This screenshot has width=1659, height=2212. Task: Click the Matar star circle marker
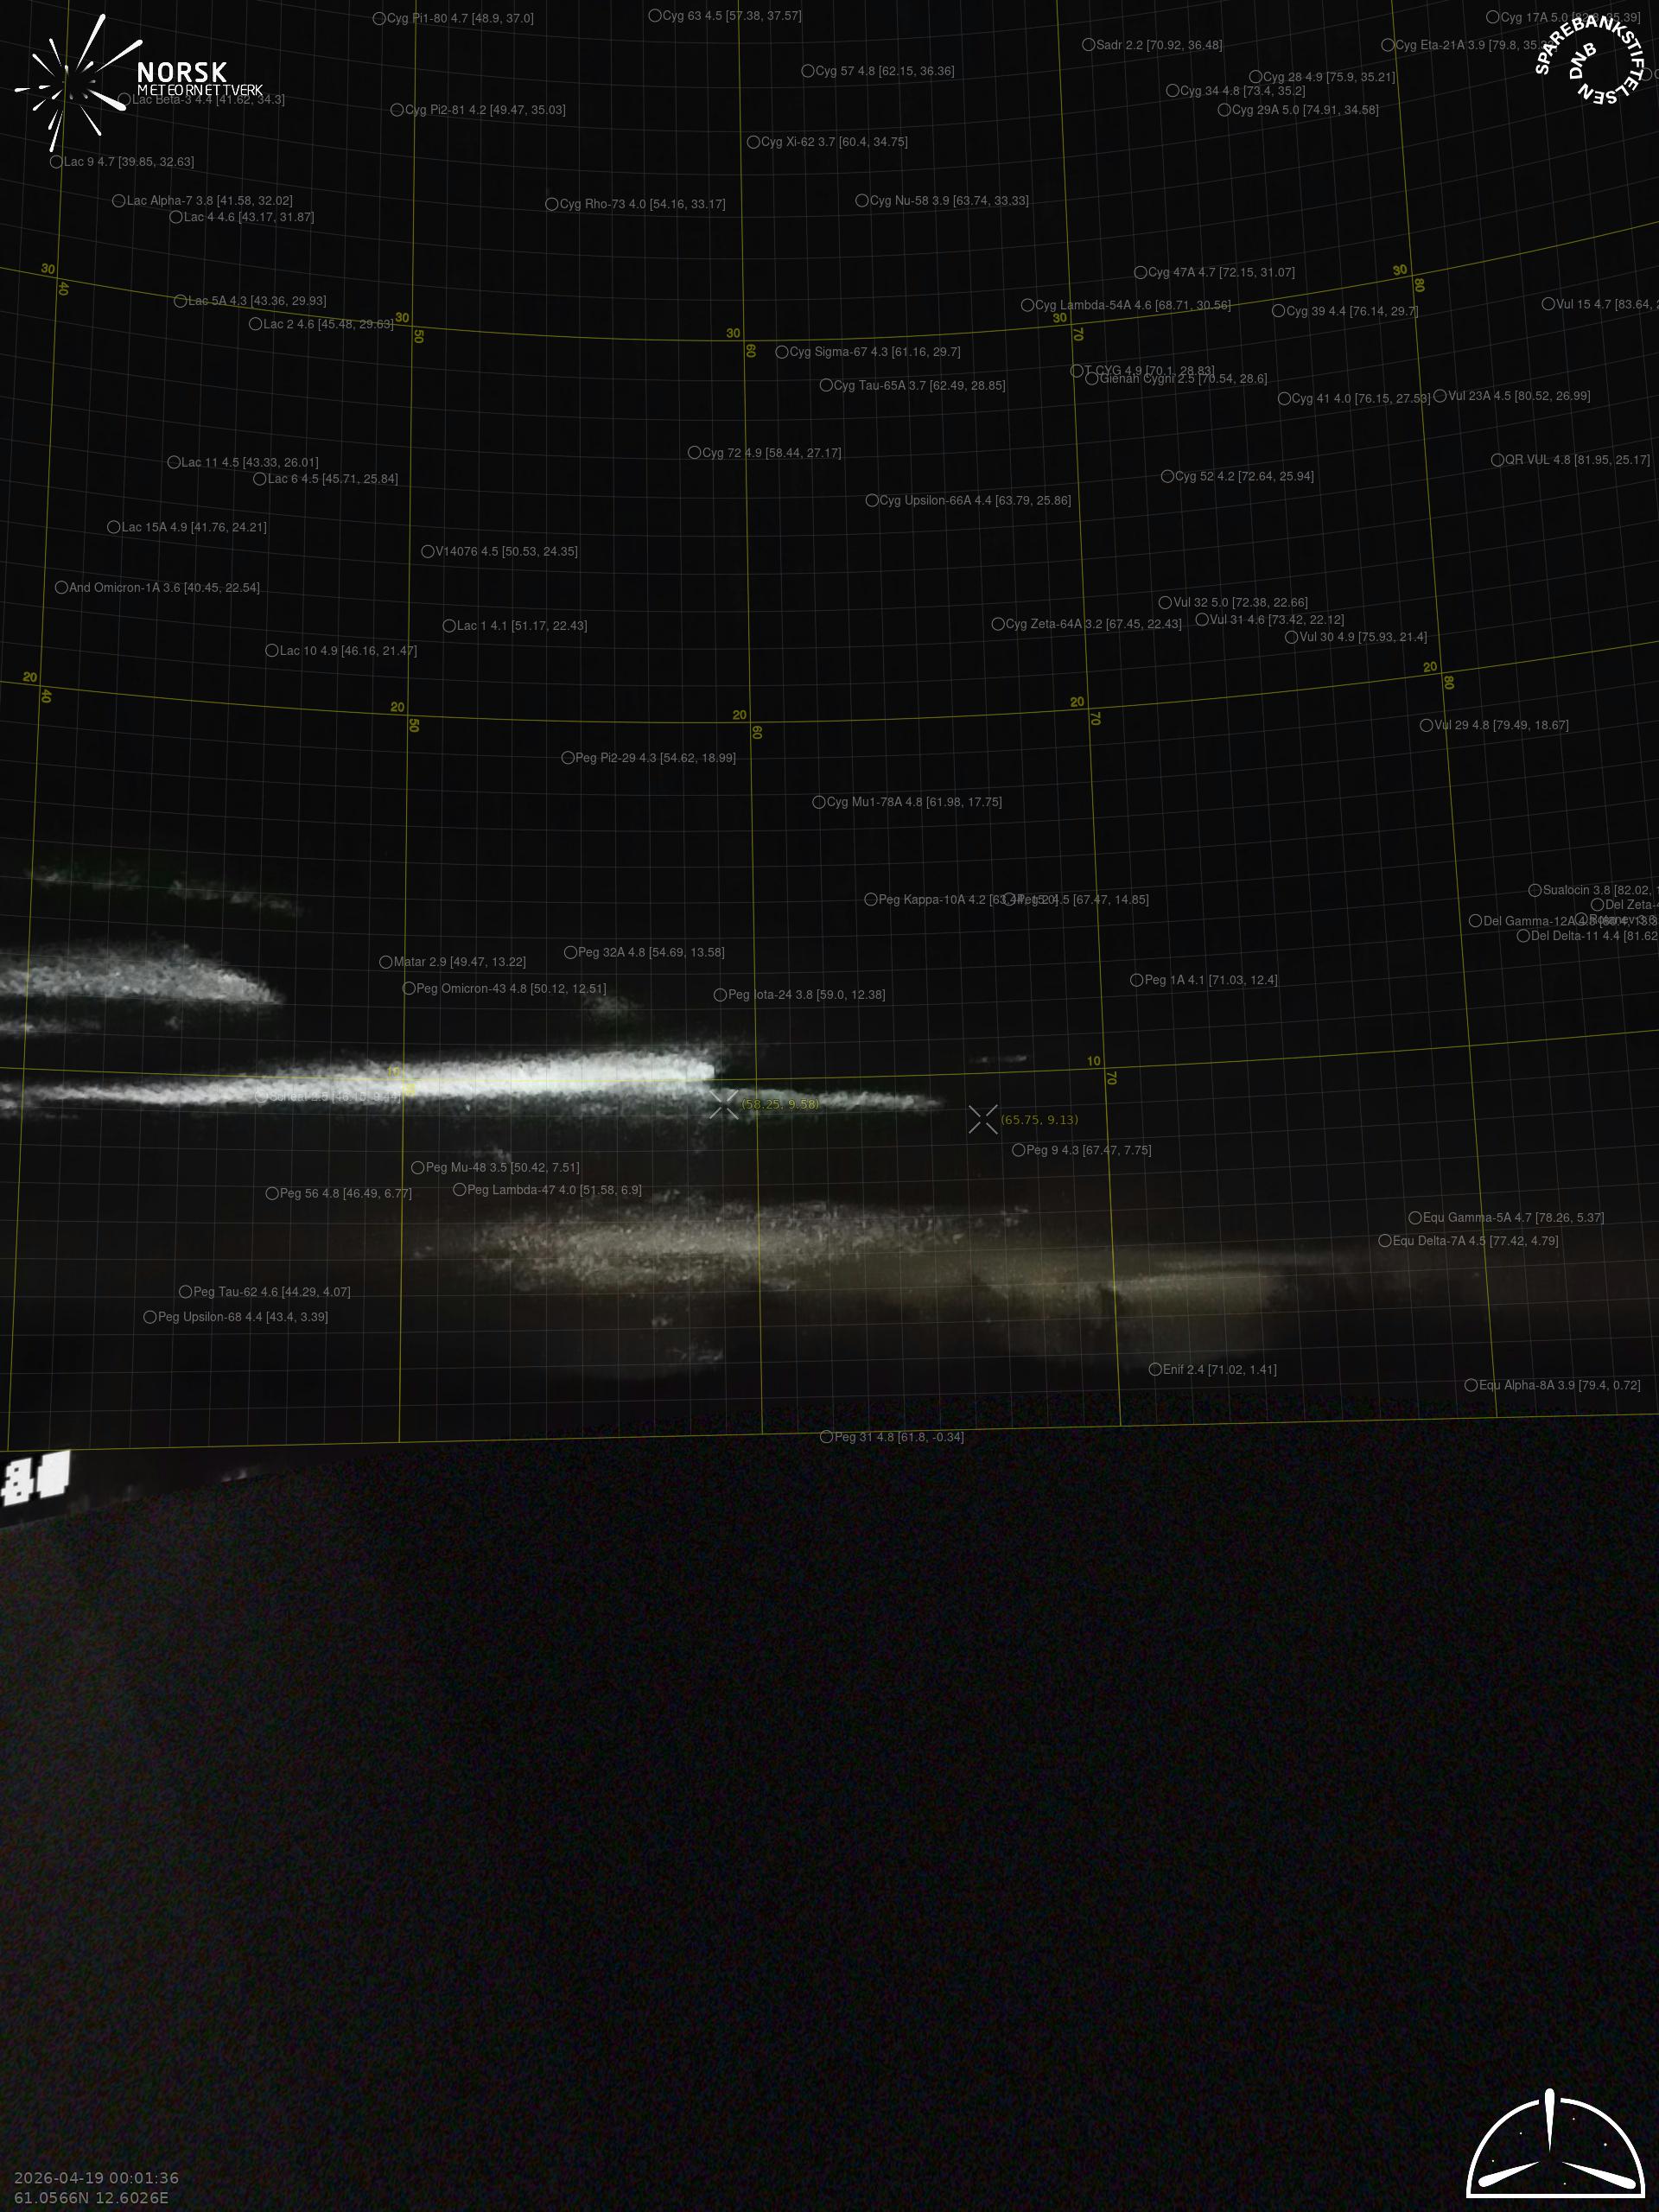point(386,962)
